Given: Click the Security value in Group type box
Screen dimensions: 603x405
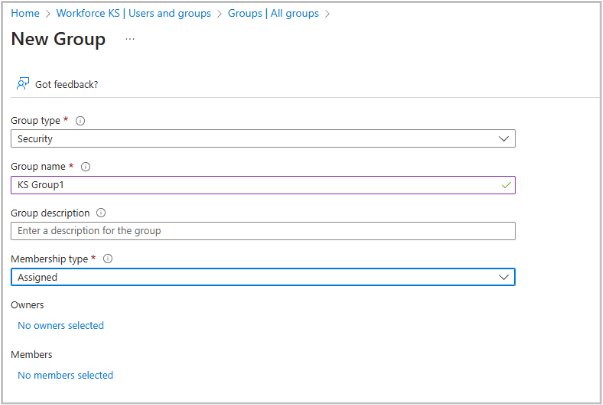Looking at the screenshot, I should [35, 139].
